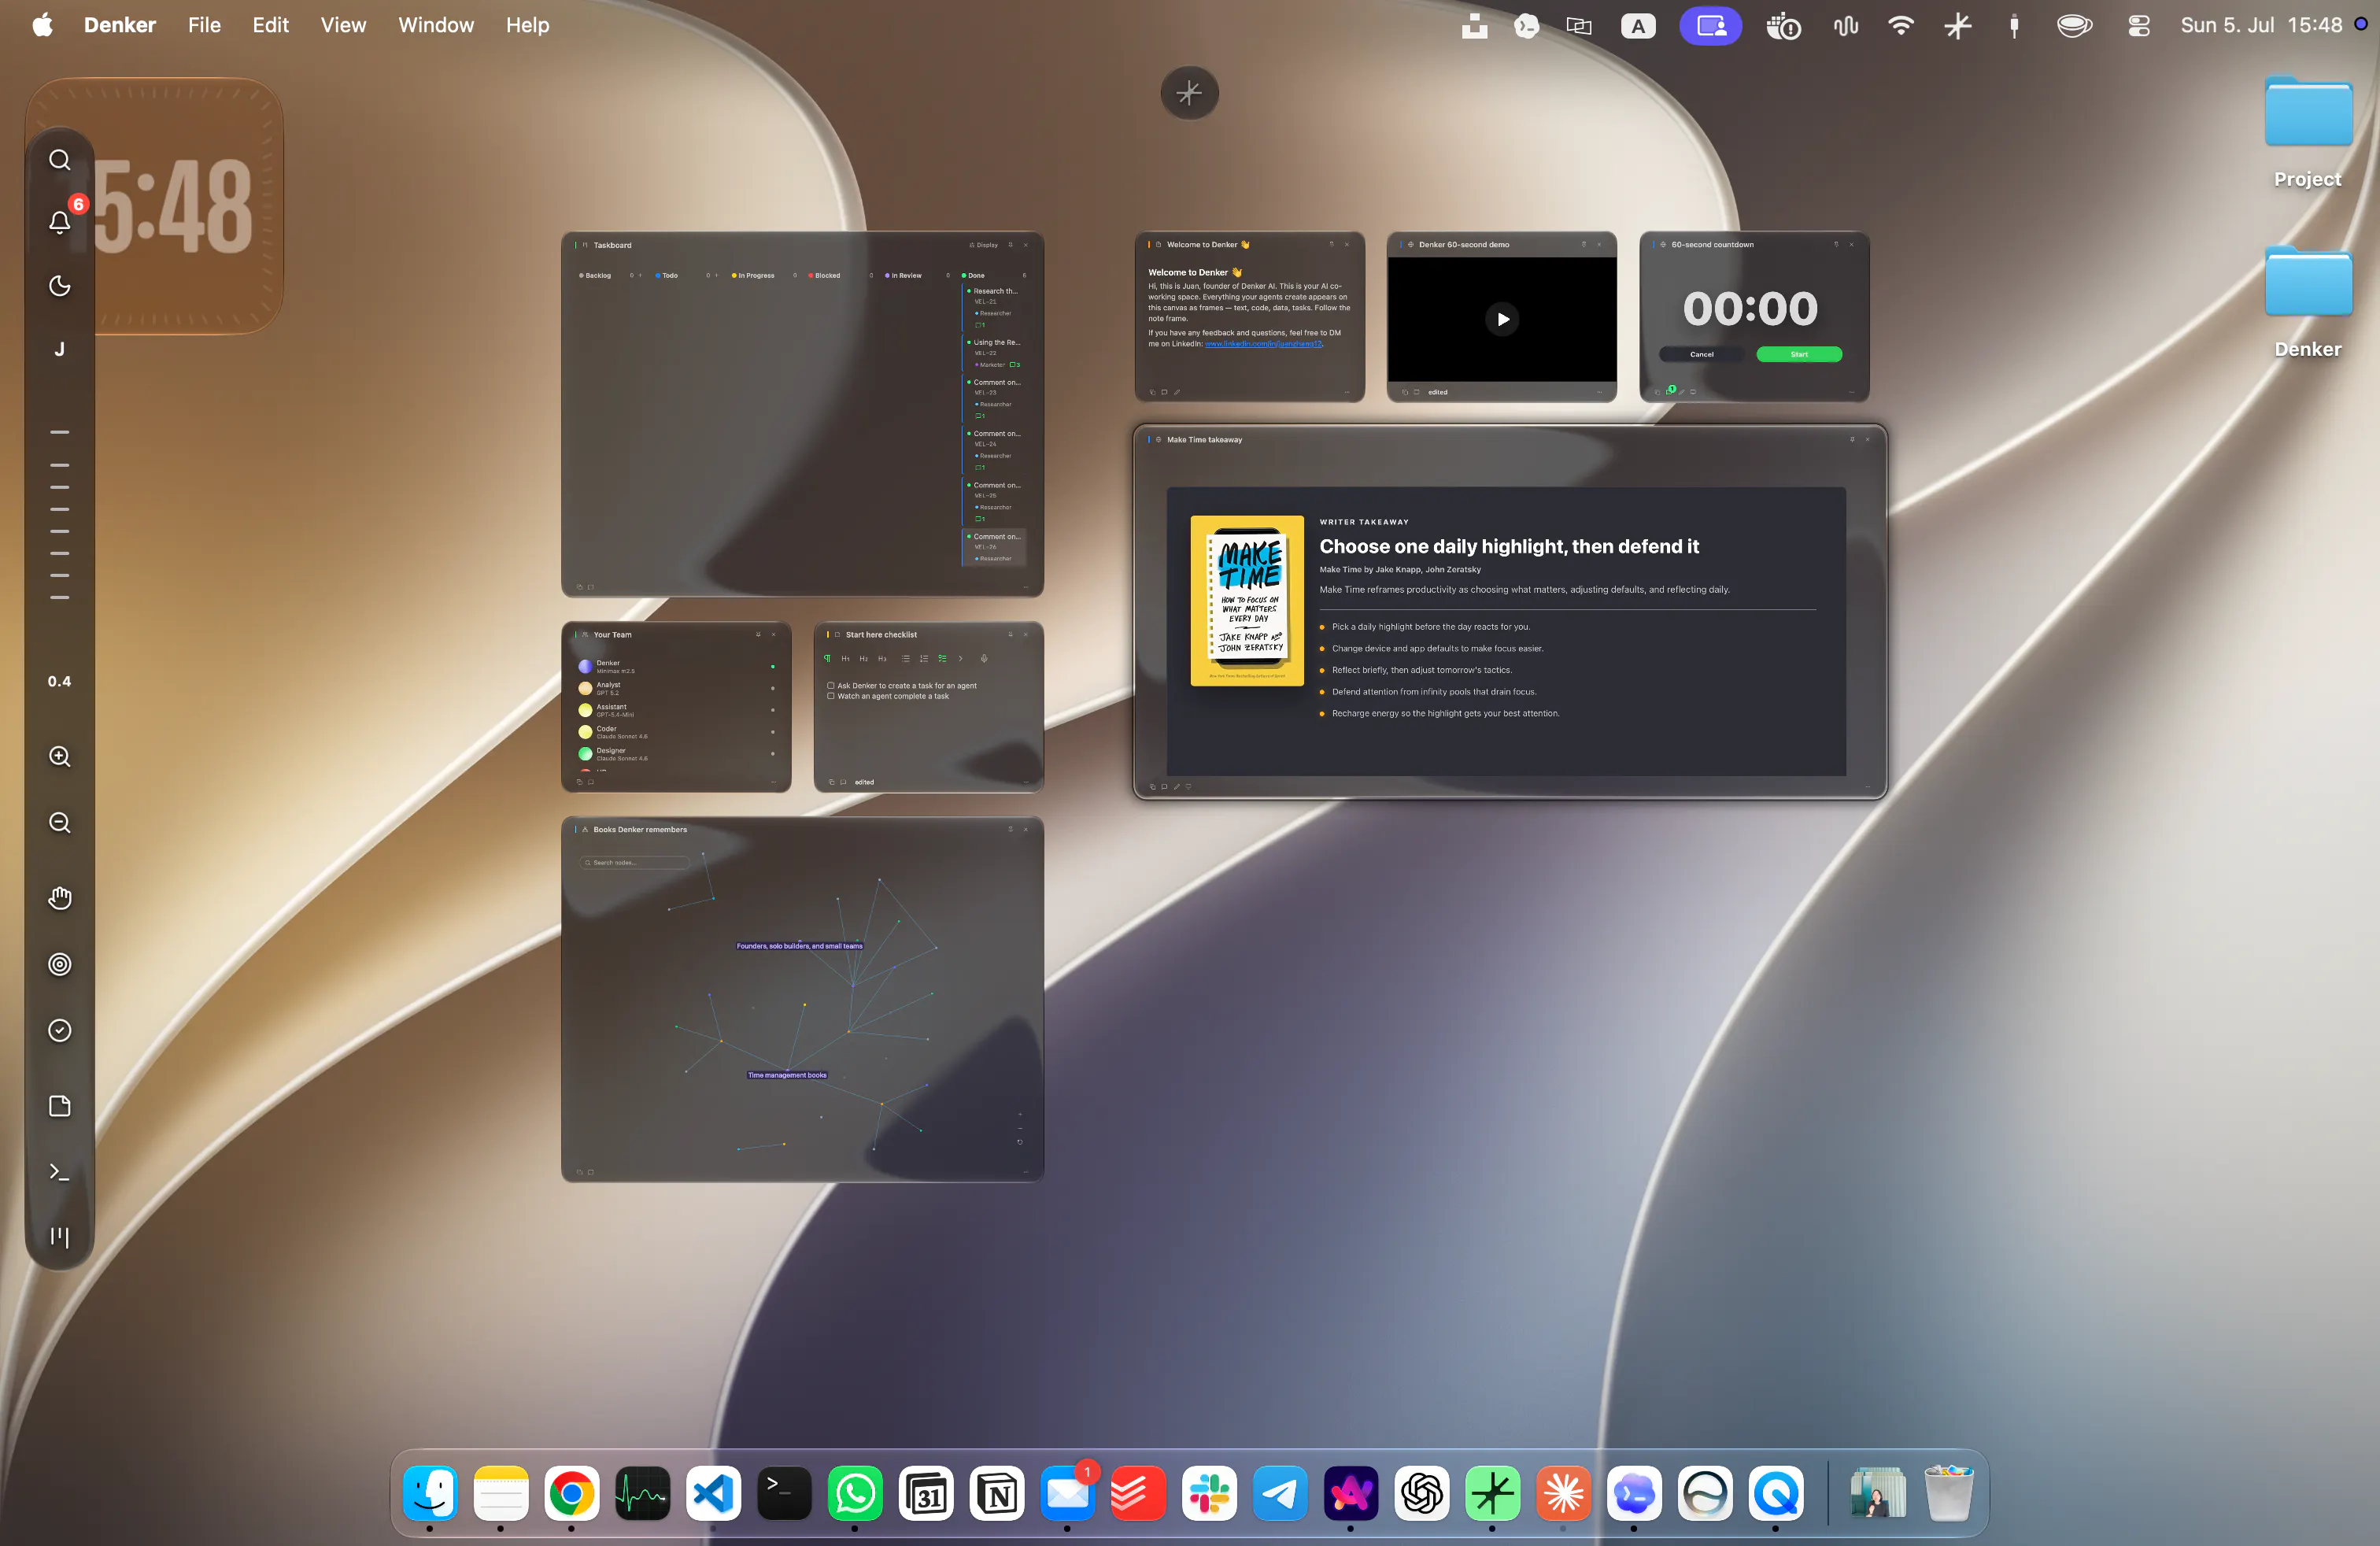This screenshot has width=2380, height=1546.
Task: Click the floating asterisk Denker button
Action: [1189, 93]
